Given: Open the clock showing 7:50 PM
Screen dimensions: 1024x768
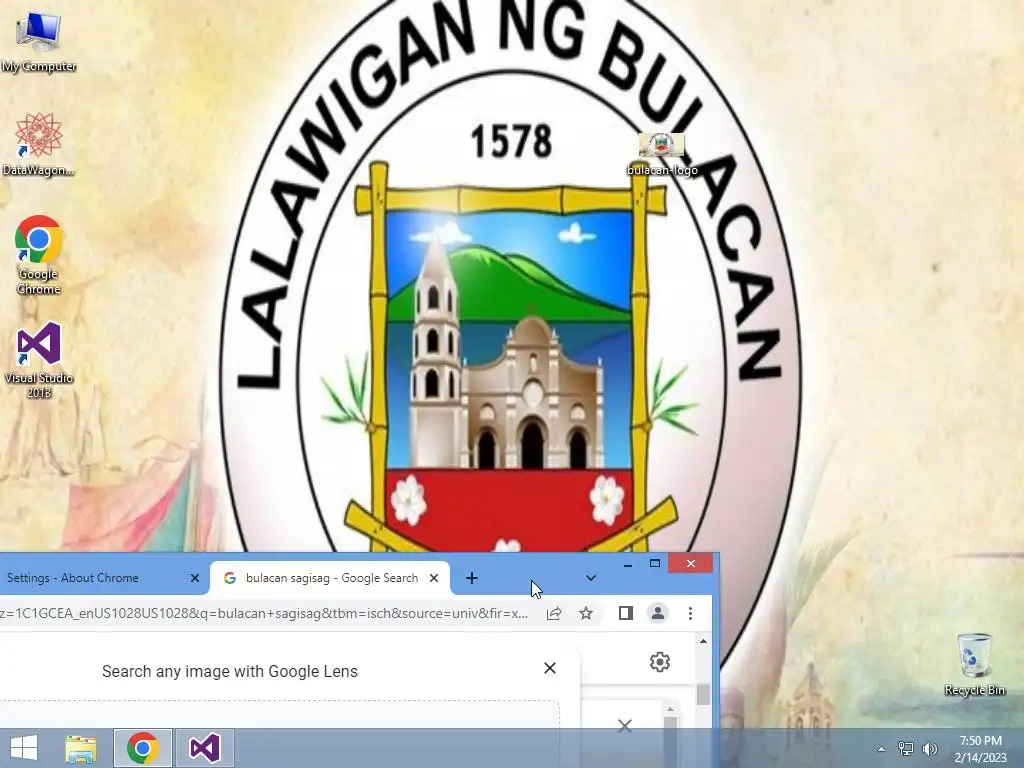Looking at the screenshot, I should tap(980, 749).
